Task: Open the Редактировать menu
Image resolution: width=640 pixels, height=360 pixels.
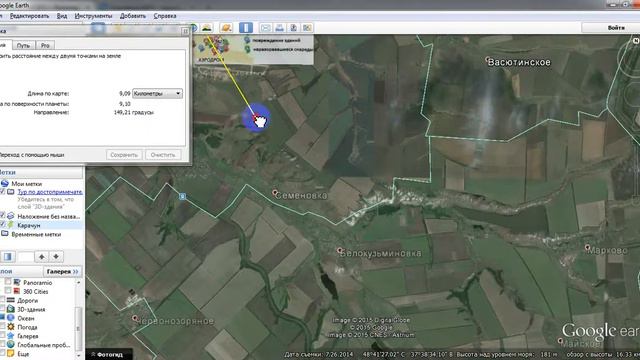Action: coord(29,16)
